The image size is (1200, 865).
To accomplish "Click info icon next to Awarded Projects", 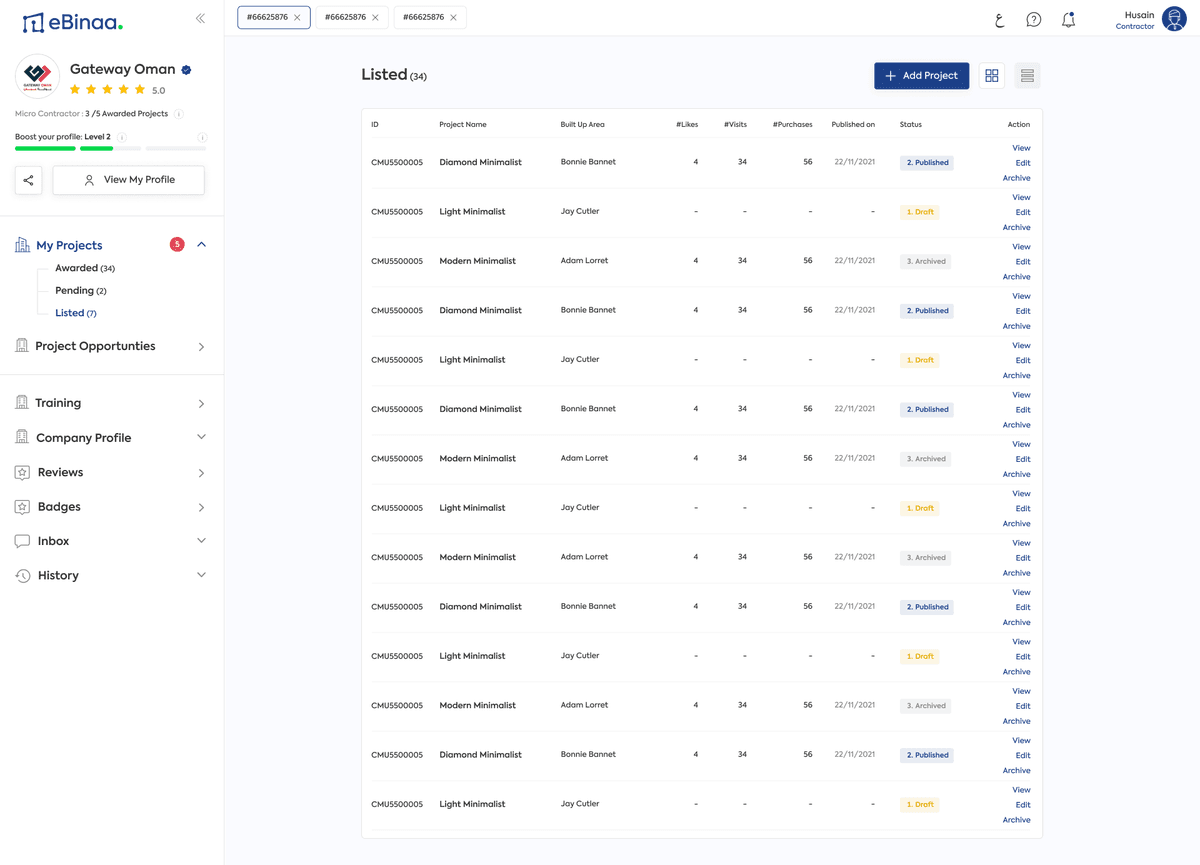I will [178, 114].
